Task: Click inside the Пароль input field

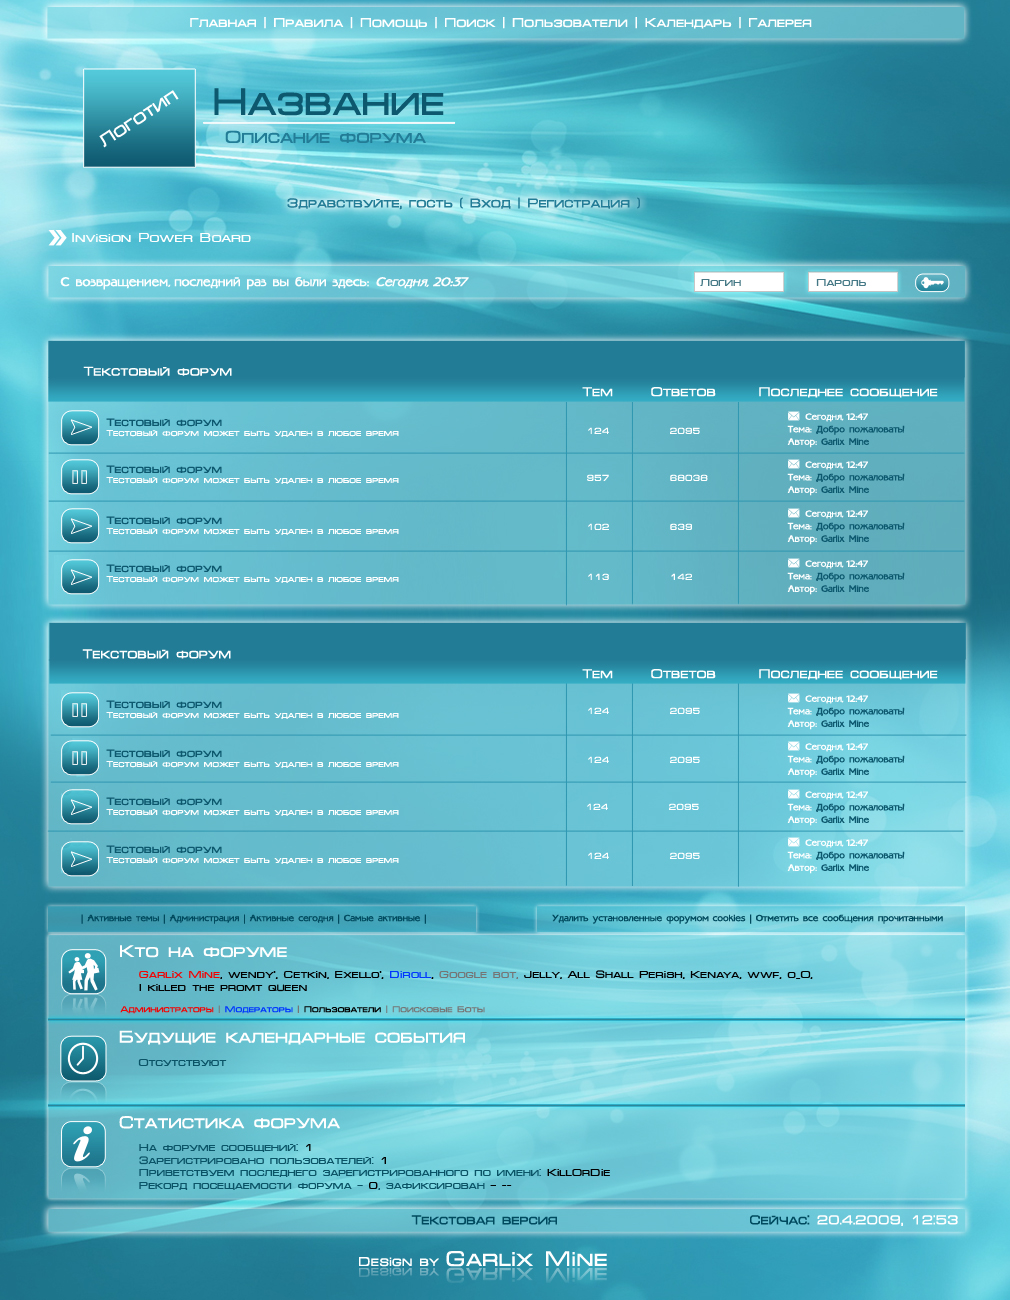Action: point(852,281)
